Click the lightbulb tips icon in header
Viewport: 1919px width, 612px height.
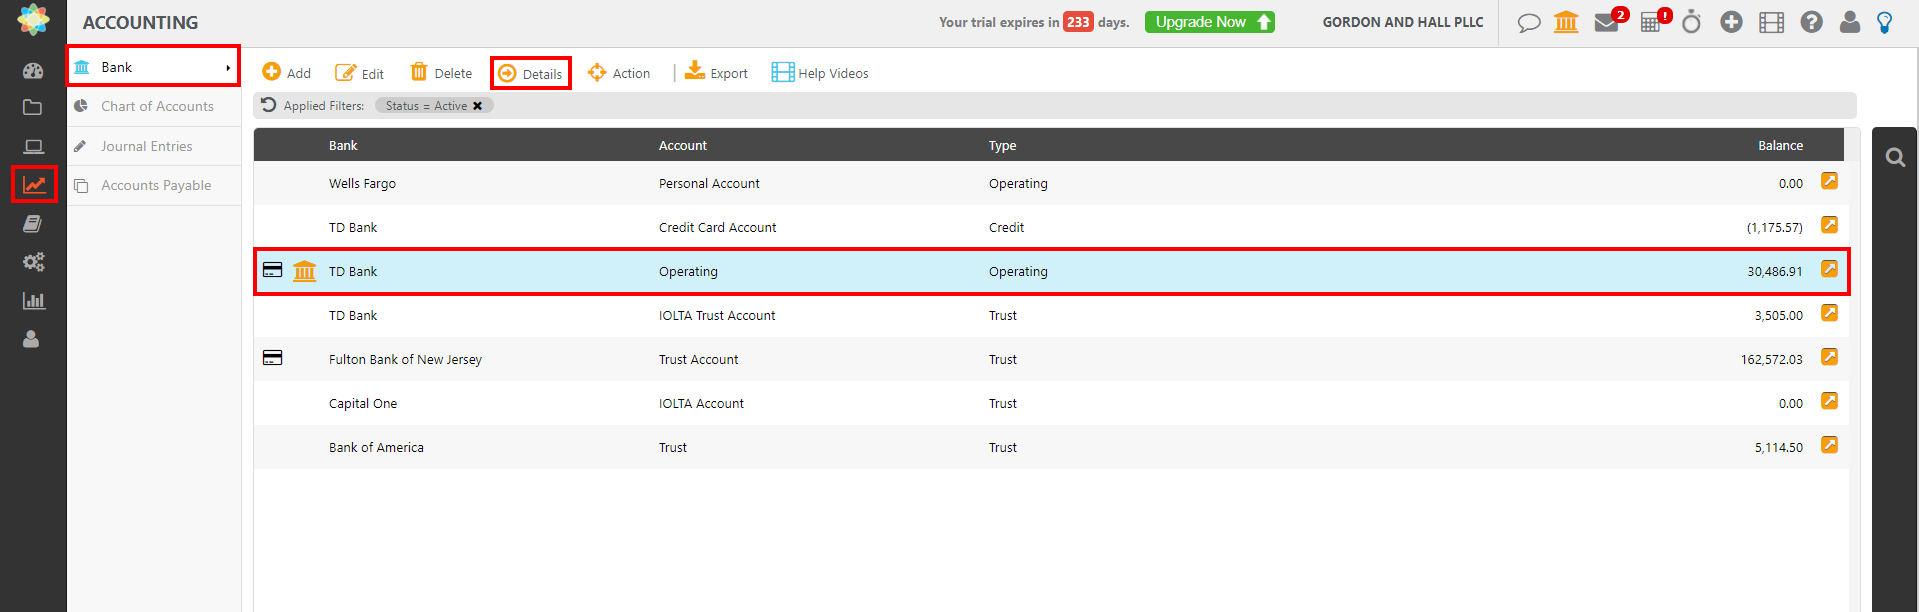click(x=1885, y=22)
